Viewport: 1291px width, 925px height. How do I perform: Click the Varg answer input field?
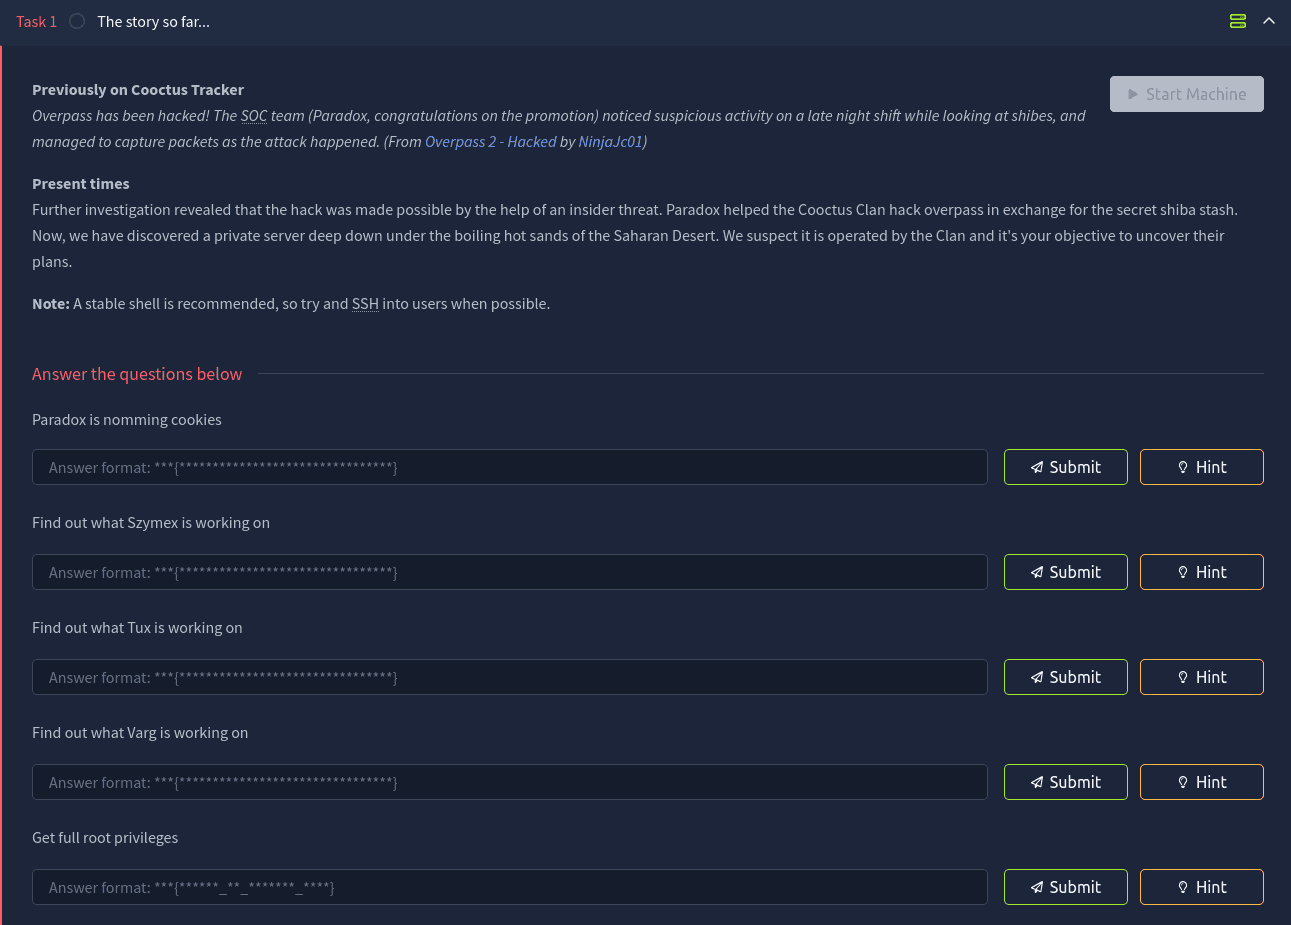(x=510, y=782)
